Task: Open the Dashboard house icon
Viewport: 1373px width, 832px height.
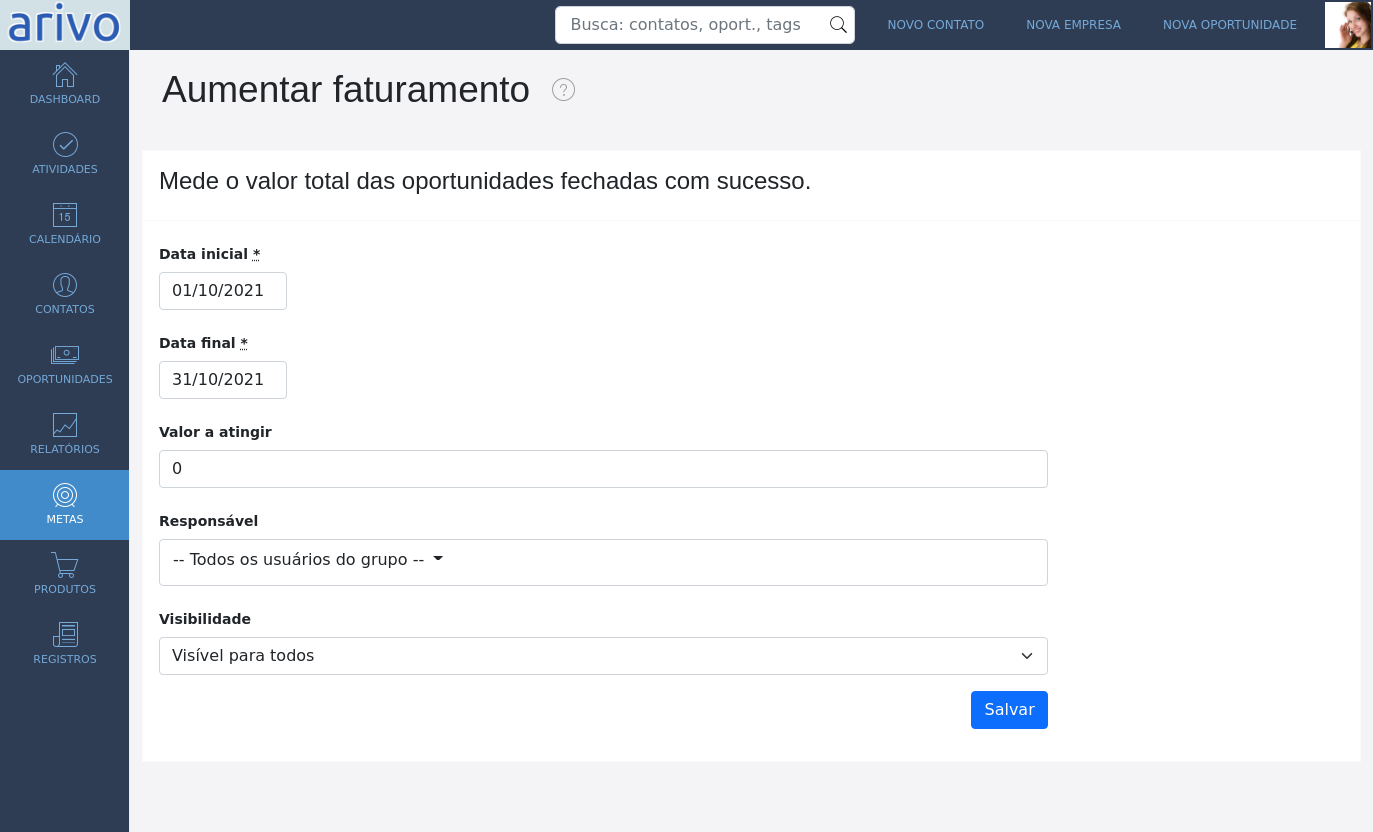Action: coord(65,75)
